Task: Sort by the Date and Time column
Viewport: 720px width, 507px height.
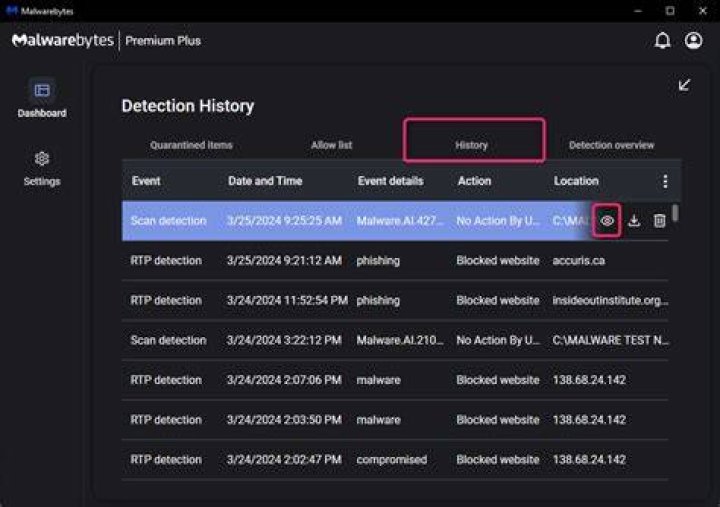Action: pos(265,181)
